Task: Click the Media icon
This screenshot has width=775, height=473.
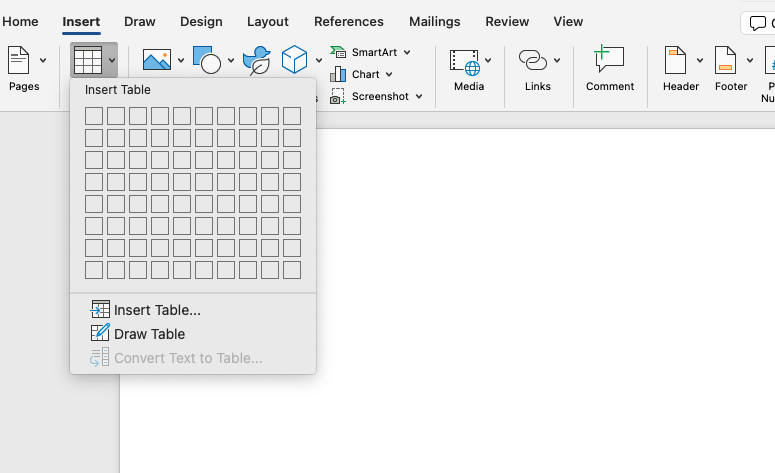Action: click(x=464, y=61)
